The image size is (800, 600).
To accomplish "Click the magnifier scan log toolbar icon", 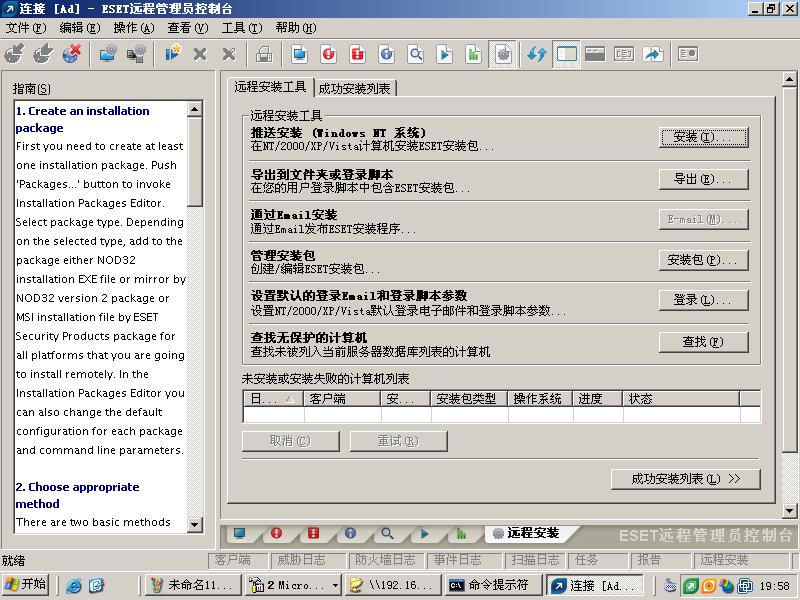I will coord(416,54).
